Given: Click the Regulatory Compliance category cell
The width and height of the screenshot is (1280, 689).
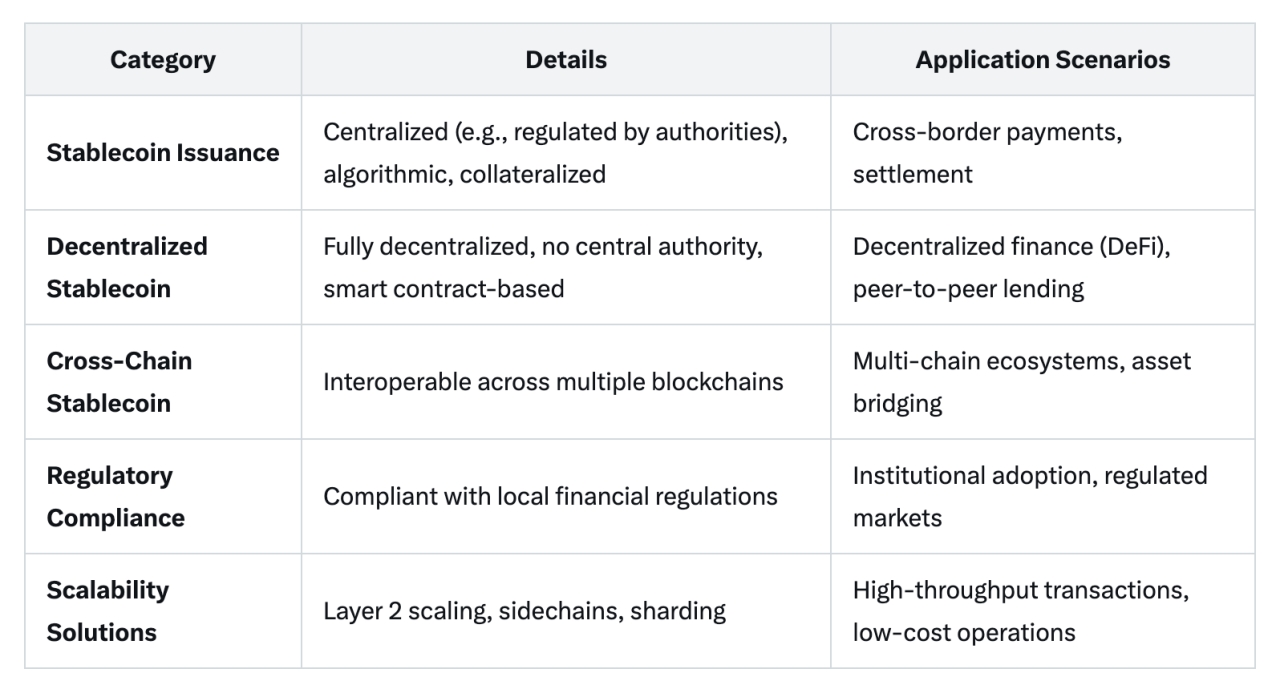Looking at the screenshot, I should click(116, 497).
